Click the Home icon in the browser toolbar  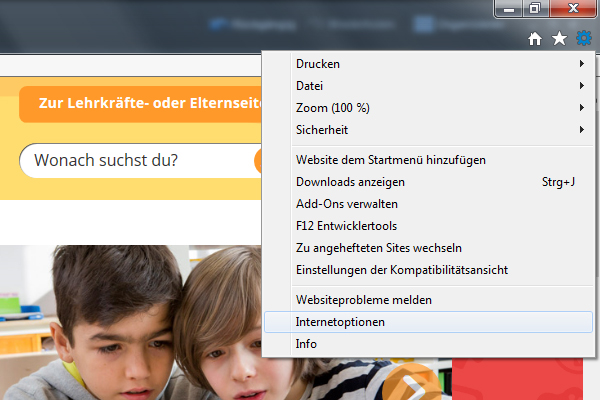click(x=535, y=39)
